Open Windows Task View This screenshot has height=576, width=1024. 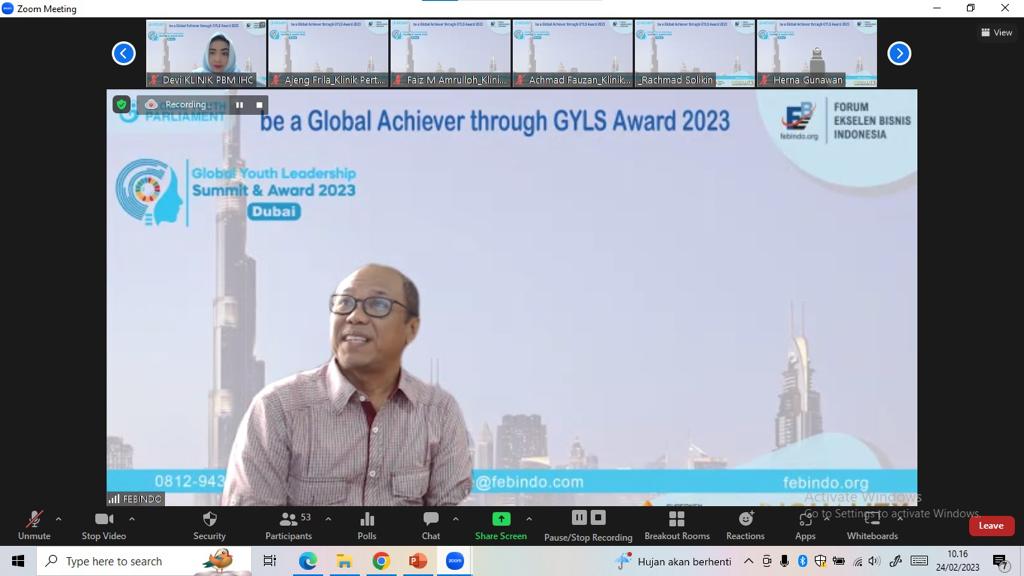tap(269, 561)
